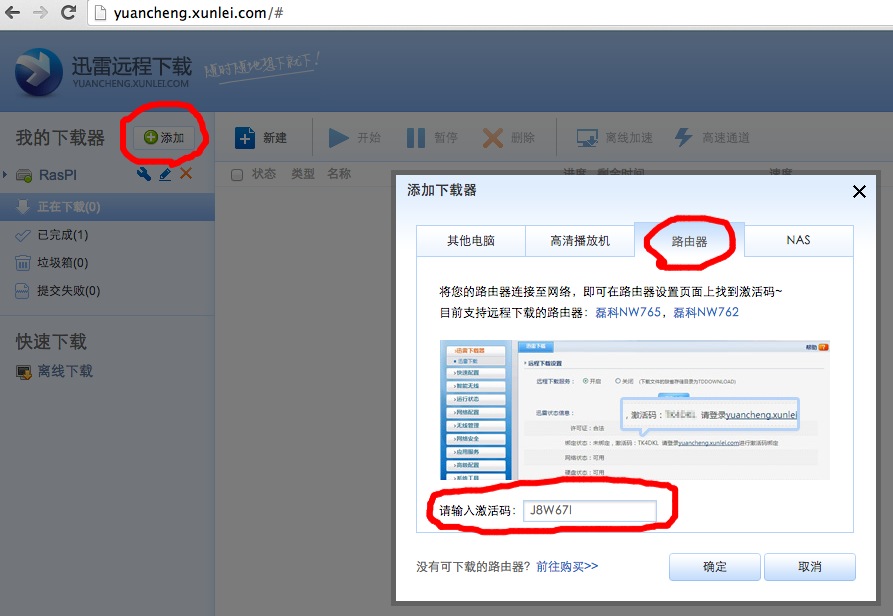
Task: Expand the RasPI downloader tree arrow
Action: (6, 176)
